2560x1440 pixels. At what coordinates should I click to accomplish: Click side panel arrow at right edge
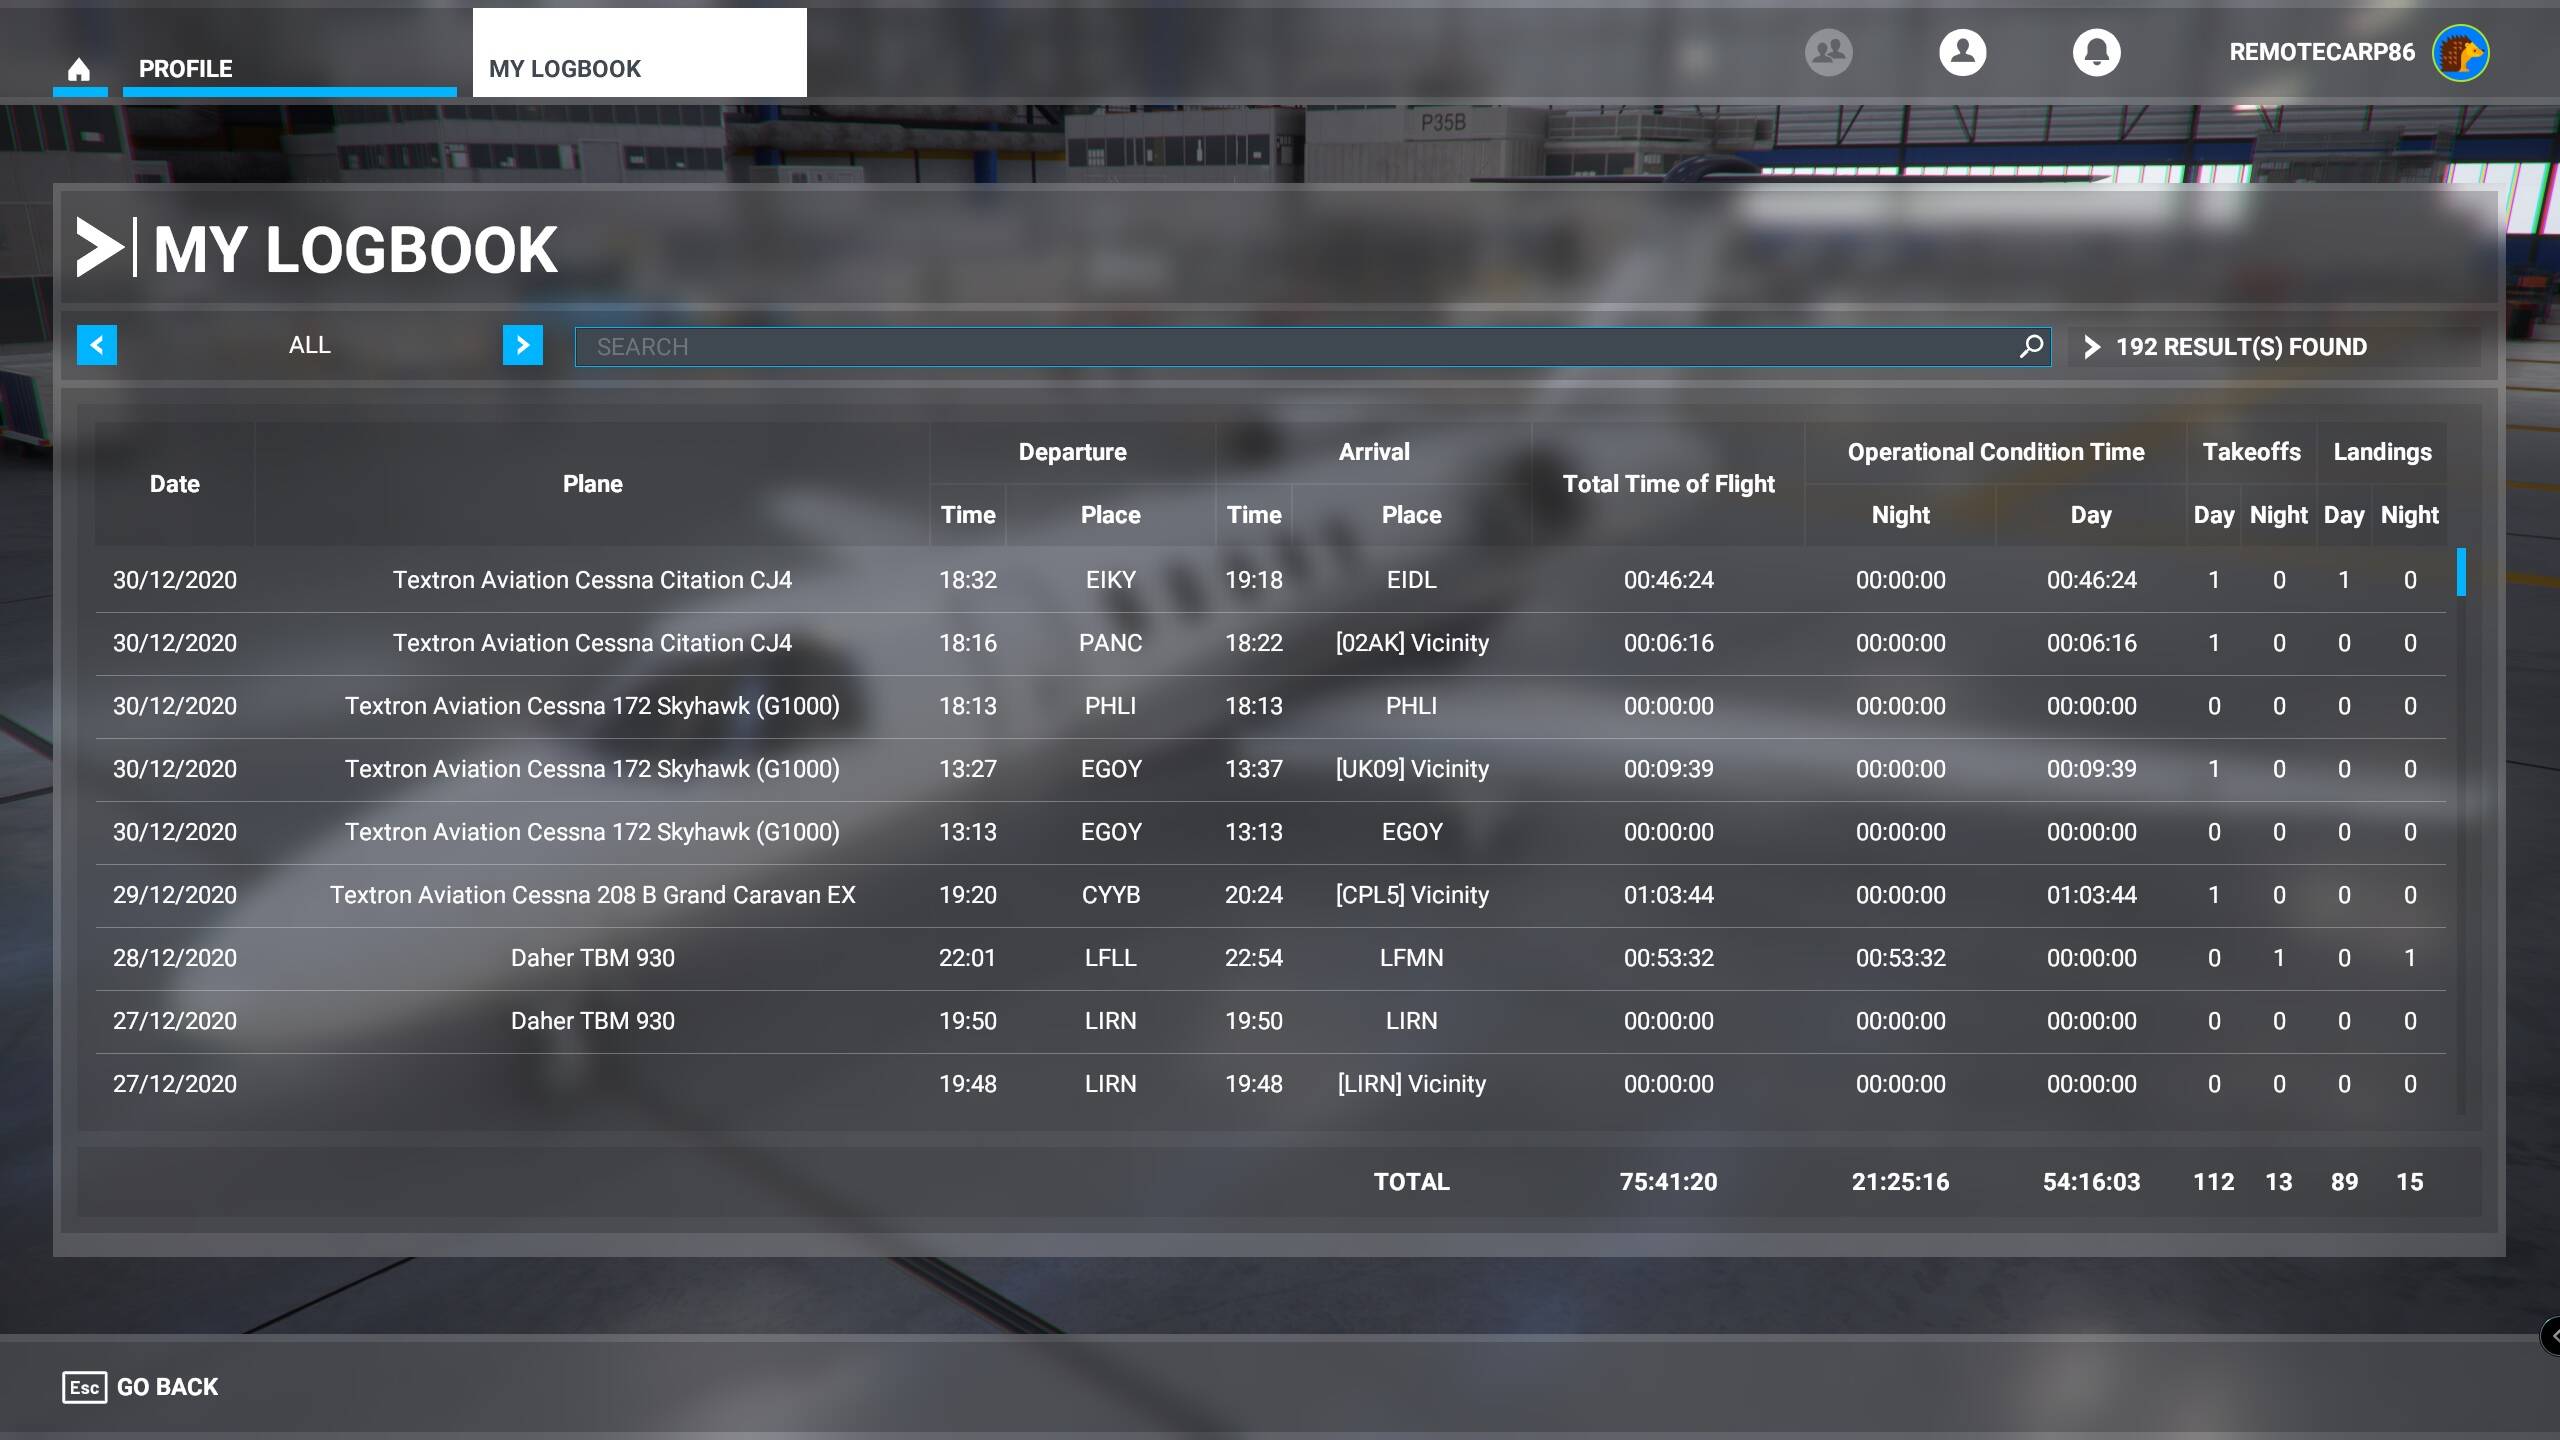click(2551, 1335)
